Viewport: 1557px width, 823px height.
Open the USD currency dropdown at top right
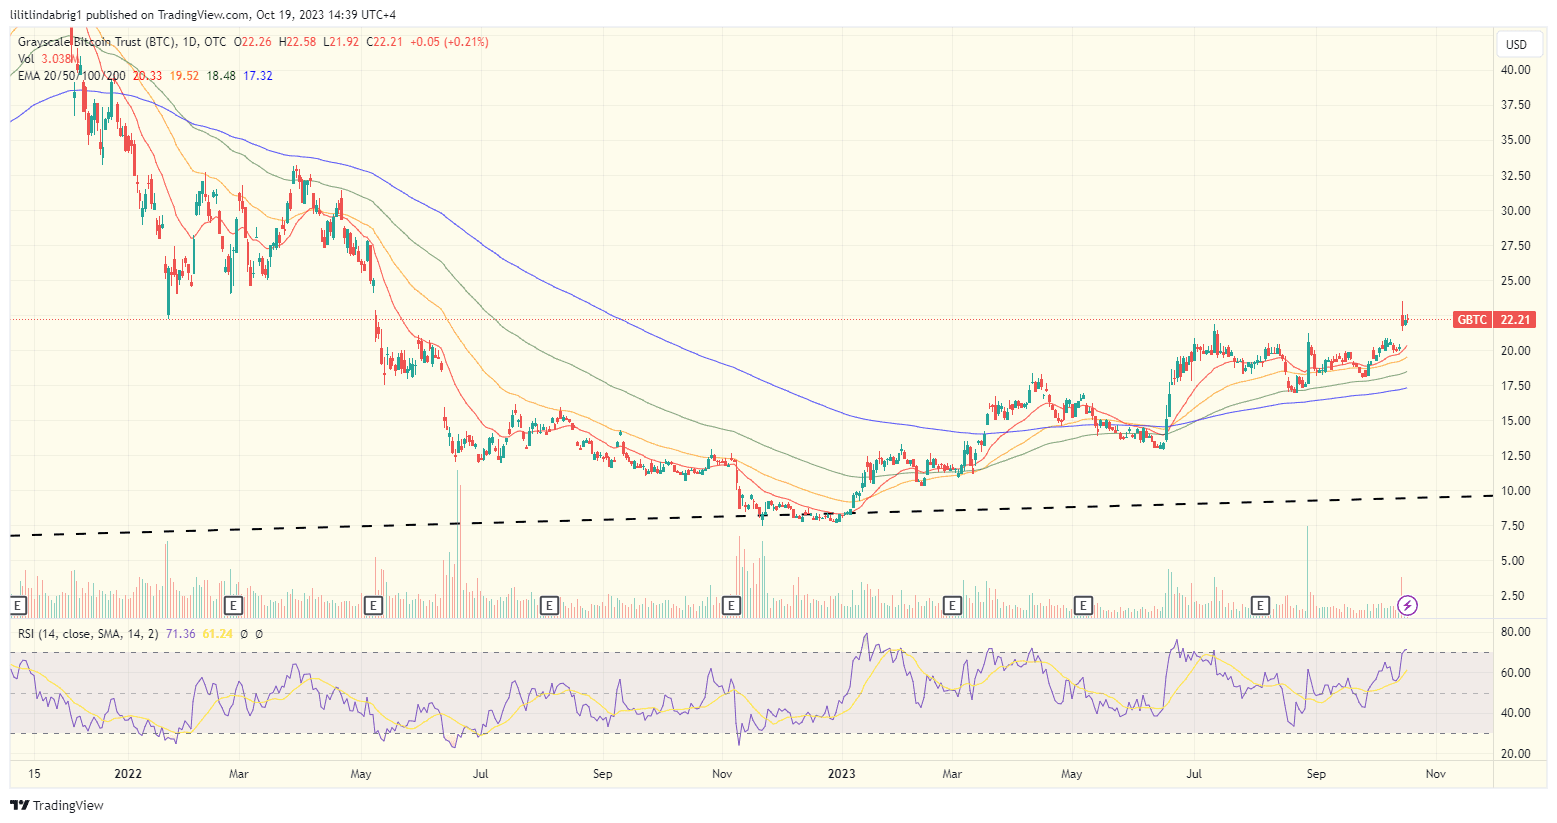pos(1516,44)
